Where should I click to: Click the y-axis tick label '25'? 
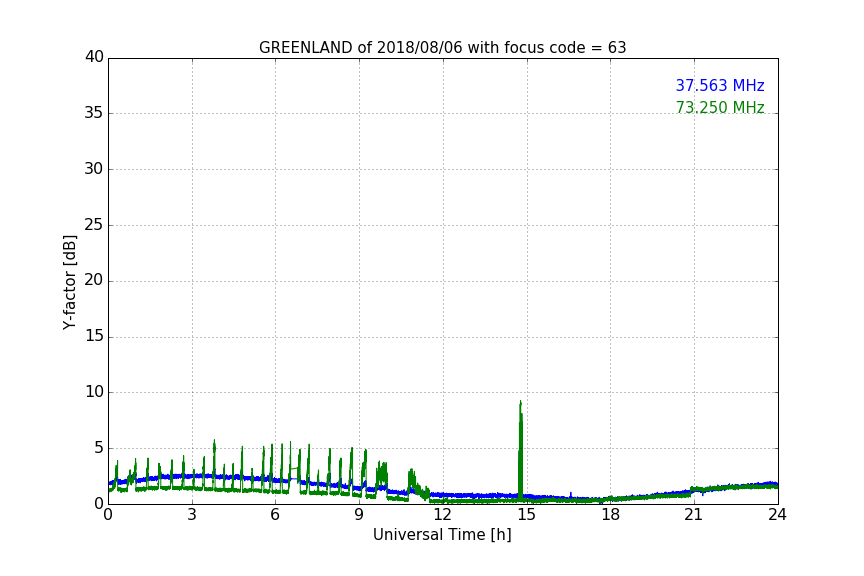tap(94, 225)
